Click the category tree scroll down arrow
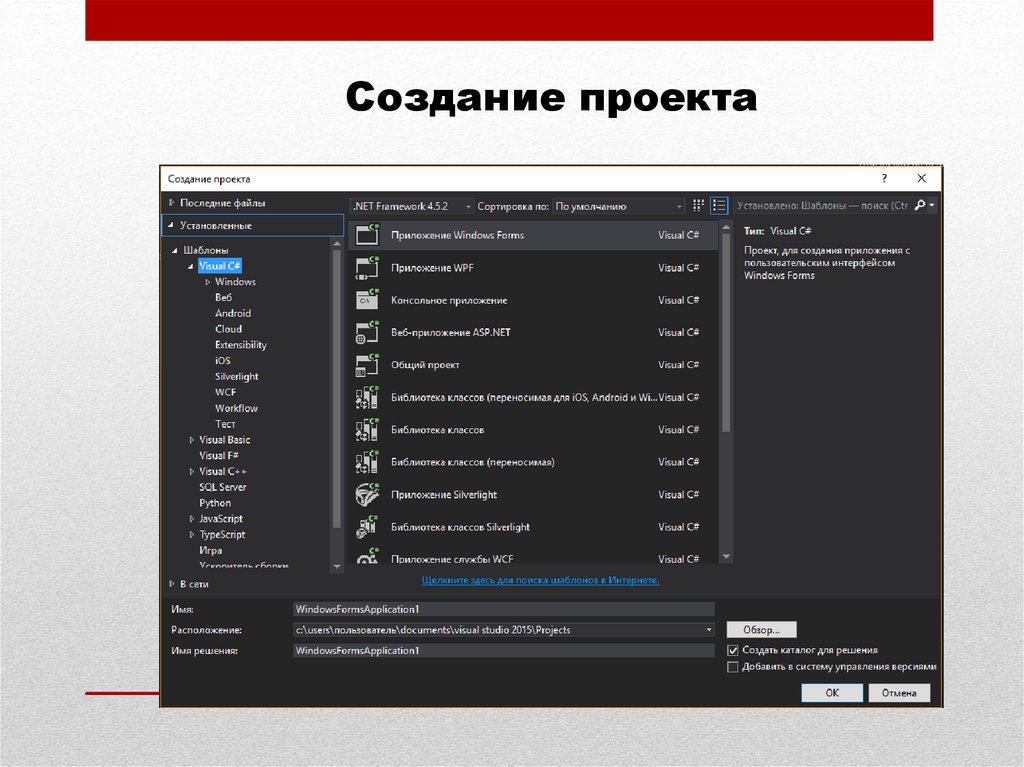 click(337, 566)
